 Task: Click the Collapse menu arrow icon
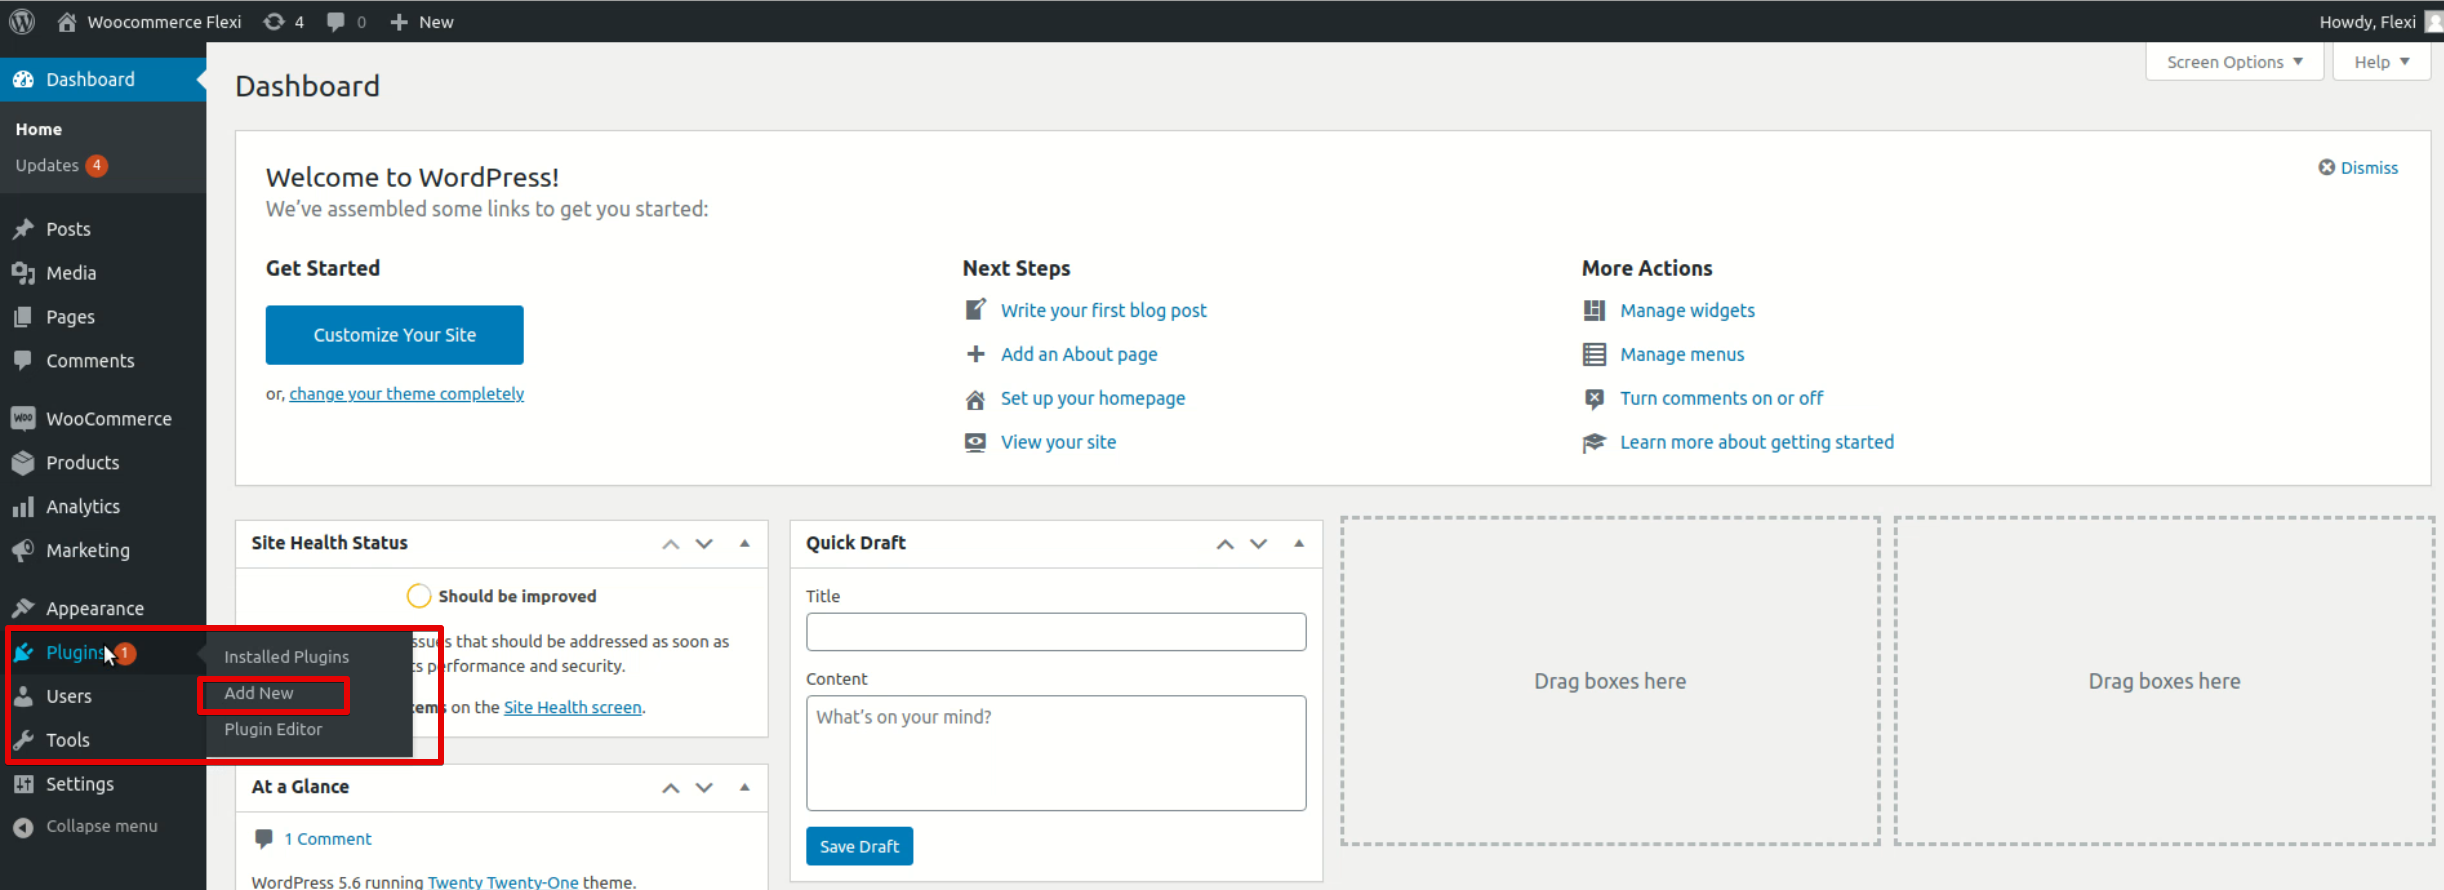pyautogui.click(x=23, y=827)
